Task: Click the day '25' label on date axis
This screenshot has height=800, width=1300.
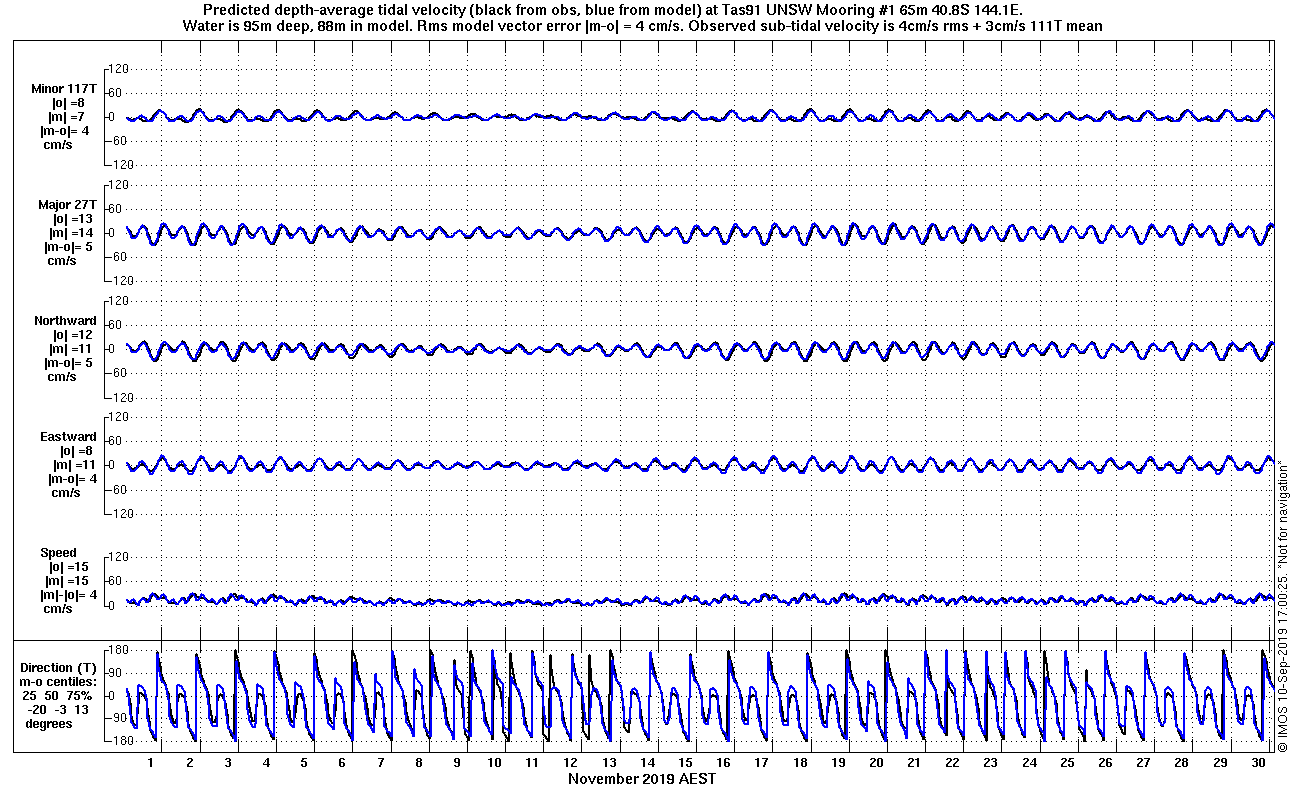Action: click(1067, 763)
